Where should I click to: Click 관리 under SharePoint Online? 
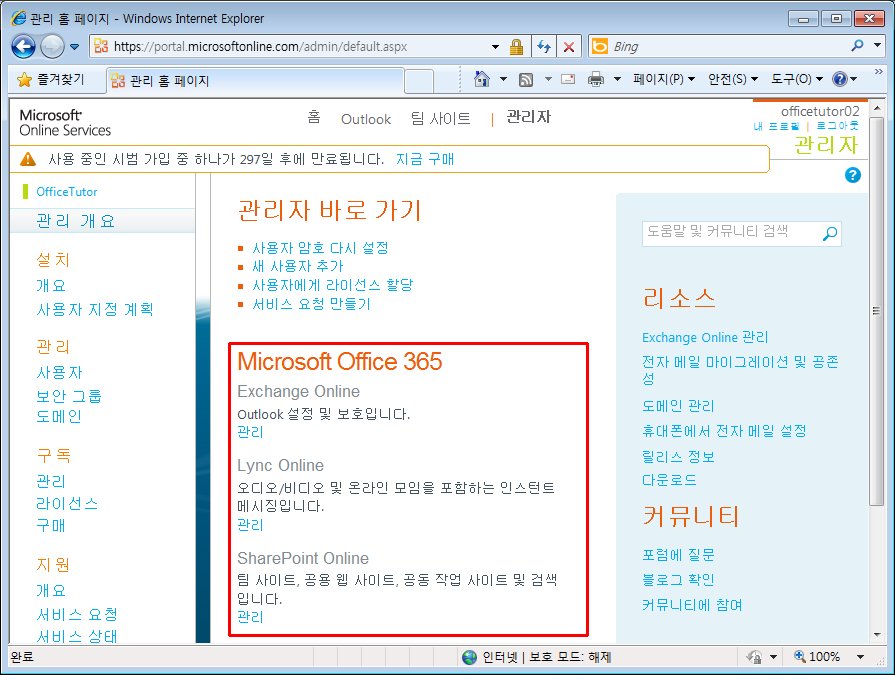(250, 617)
